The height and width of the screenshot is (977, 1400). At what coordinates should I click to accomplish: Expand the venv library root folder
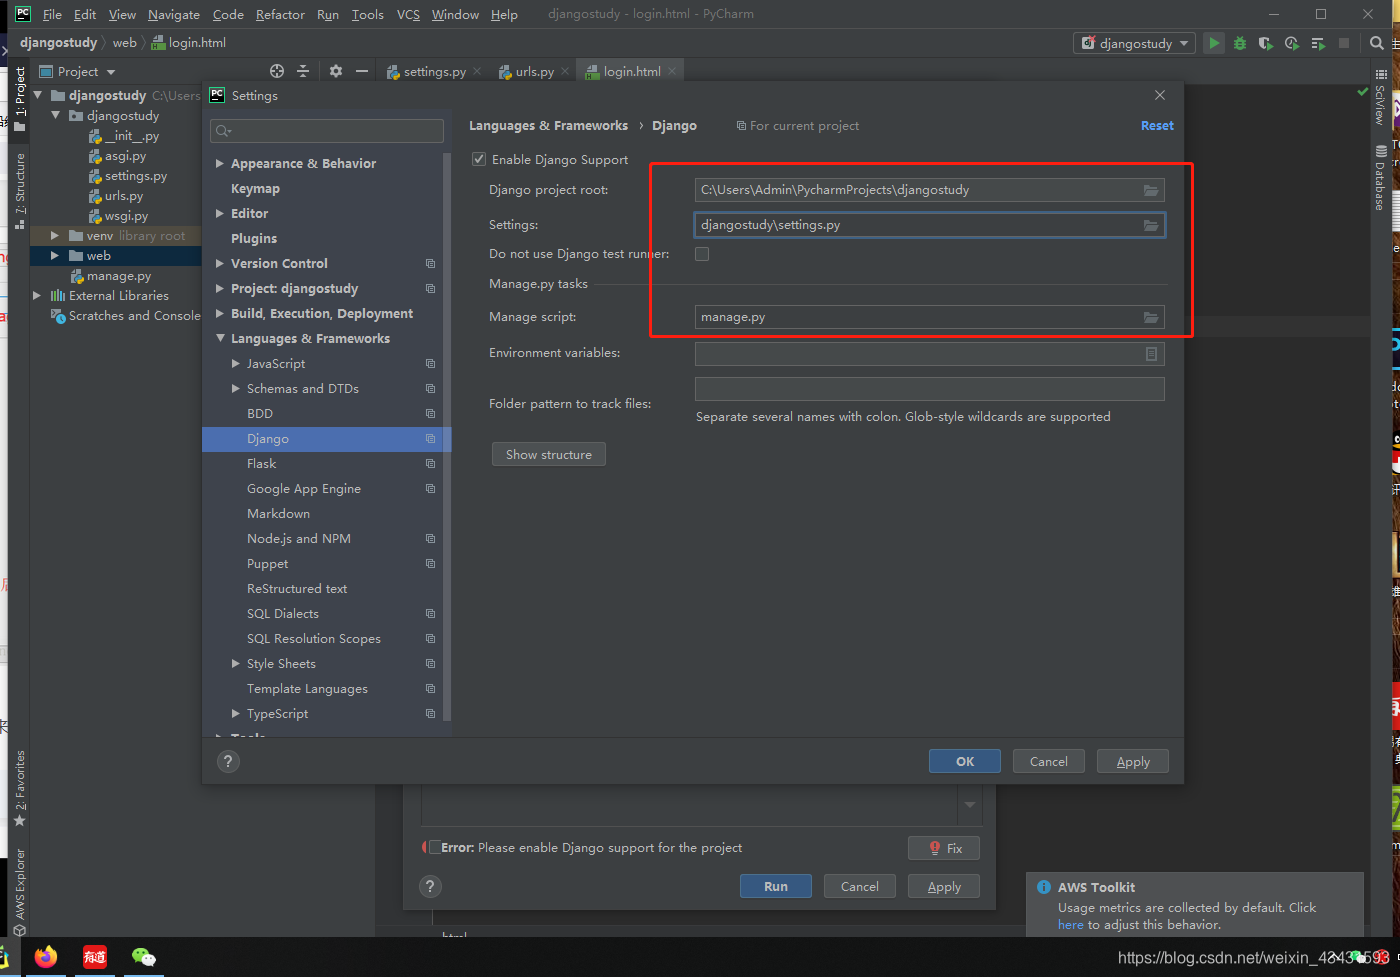tap(55, 235)
